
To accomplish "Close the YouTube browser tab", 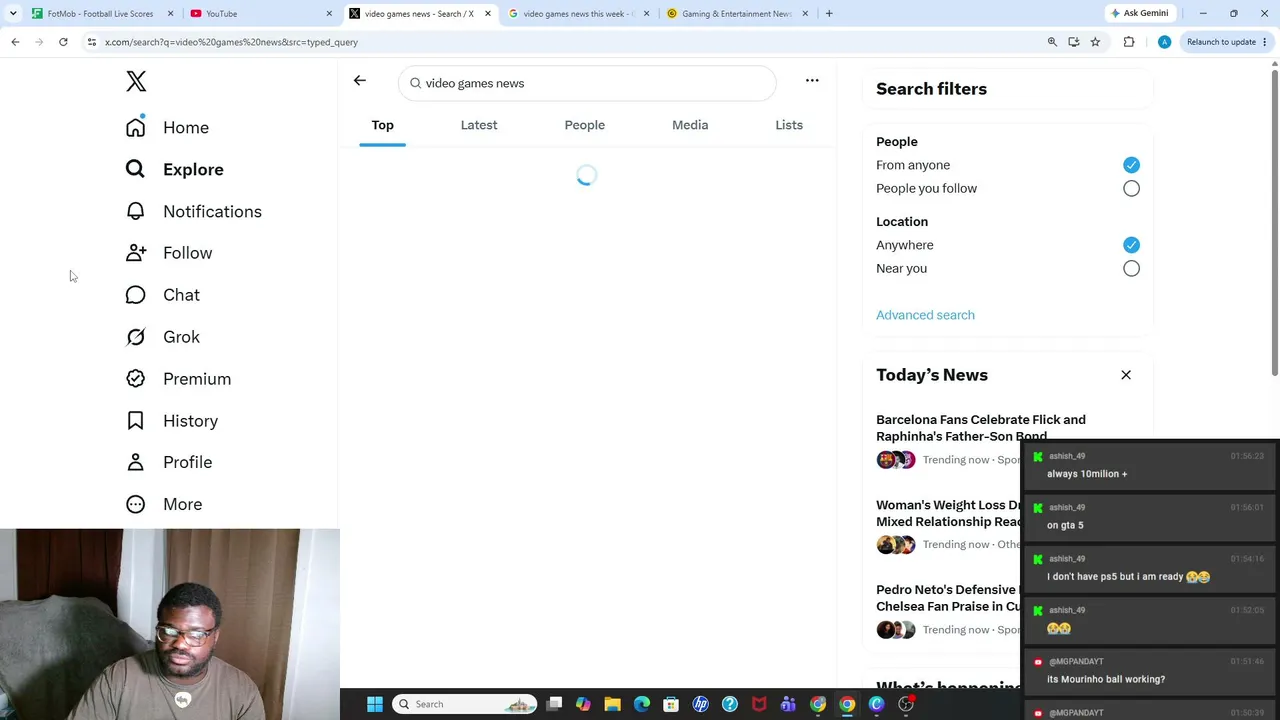I will 329,14.
